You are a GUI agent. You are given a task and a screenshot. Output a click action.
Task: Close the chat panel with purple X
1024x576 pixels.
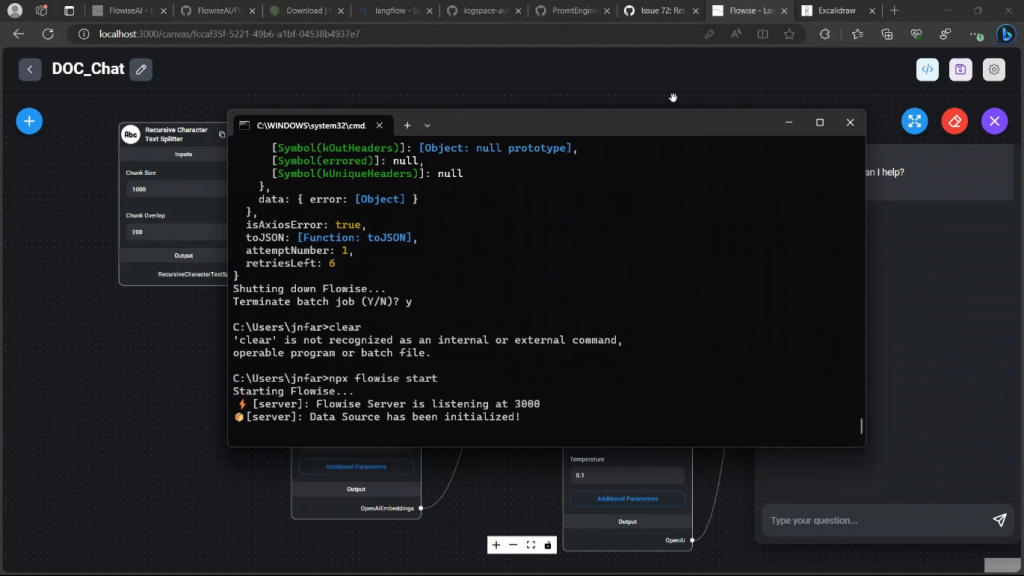[993, 121]
